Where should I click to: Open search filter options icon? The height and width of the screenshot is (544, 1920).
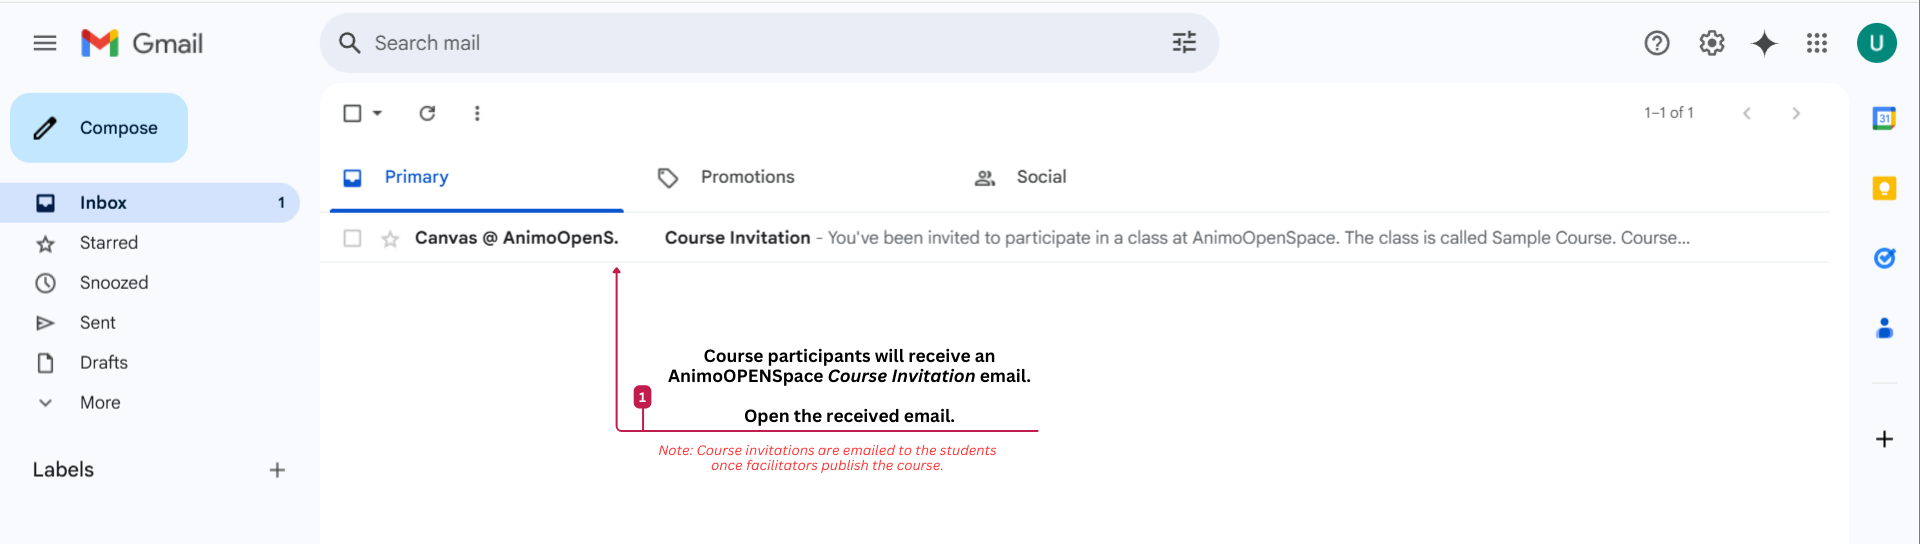click(1184, 42)
